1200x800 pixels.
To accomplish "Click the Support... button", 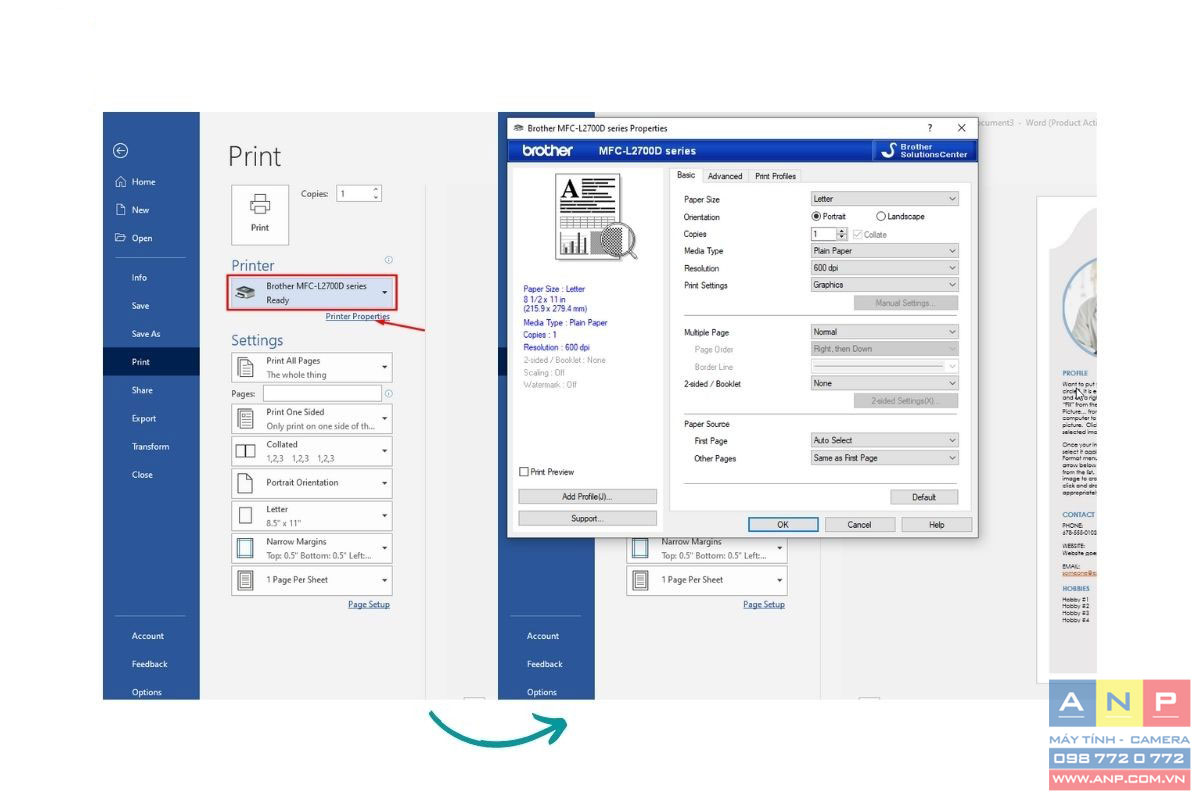I will coord(587,518).
